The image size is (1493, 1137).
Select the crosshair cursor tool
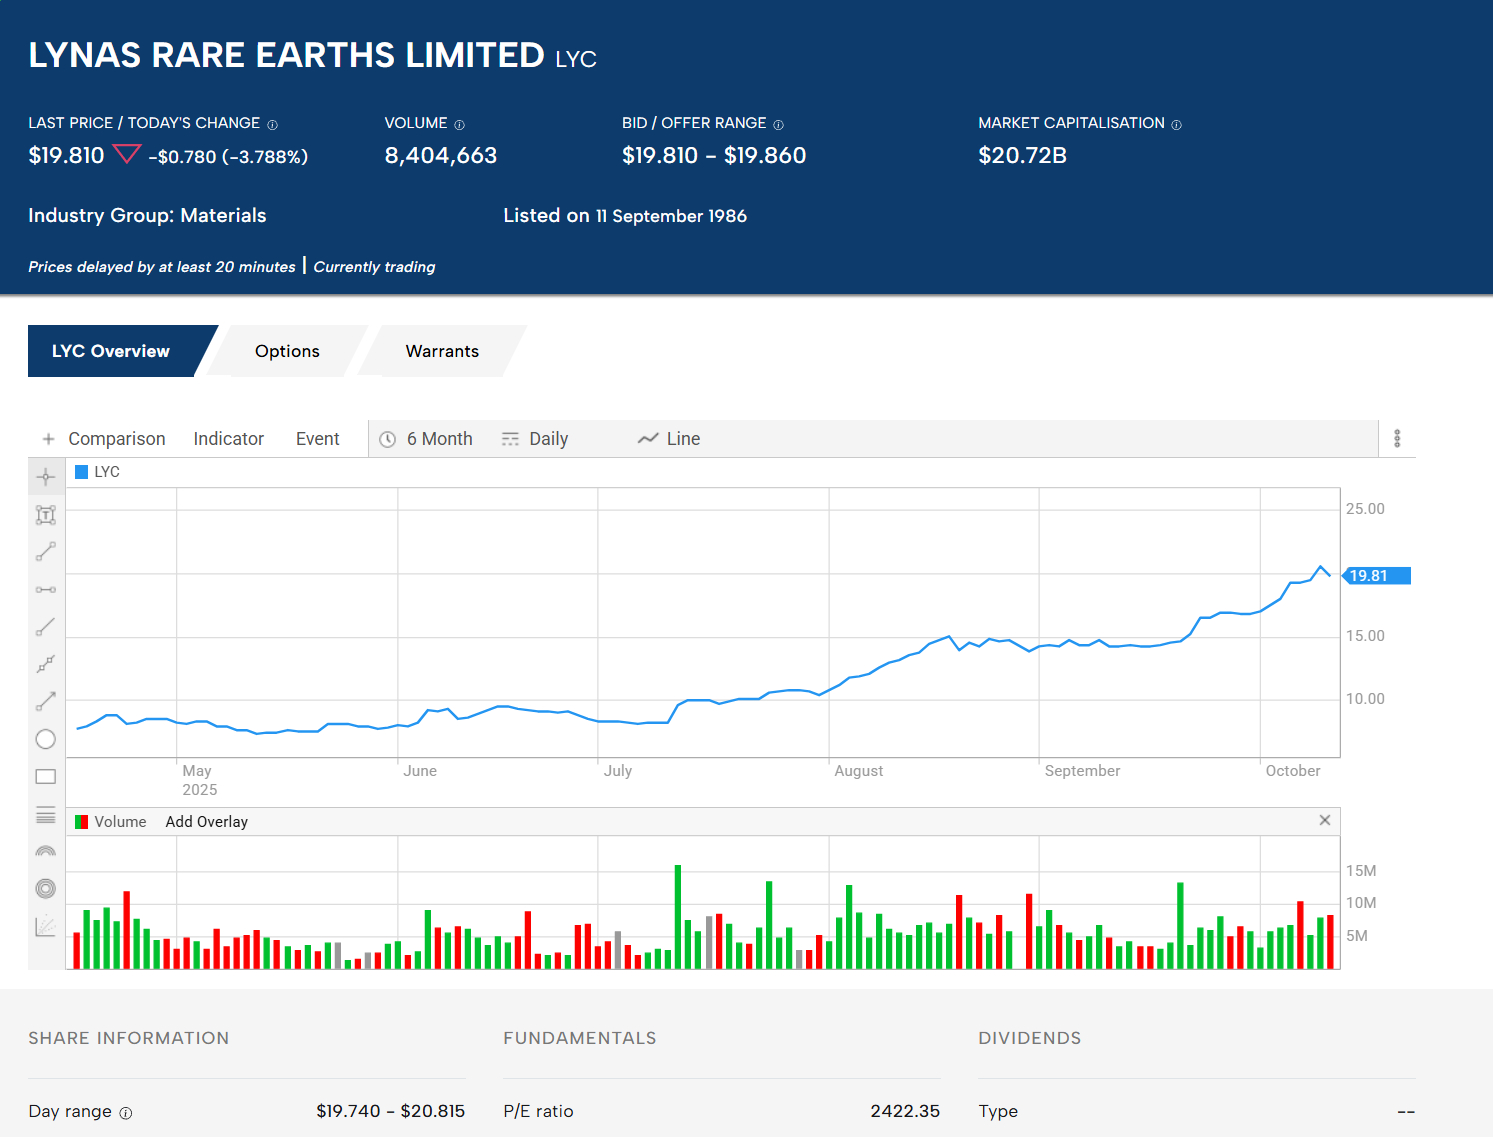(x=46, y=477)
